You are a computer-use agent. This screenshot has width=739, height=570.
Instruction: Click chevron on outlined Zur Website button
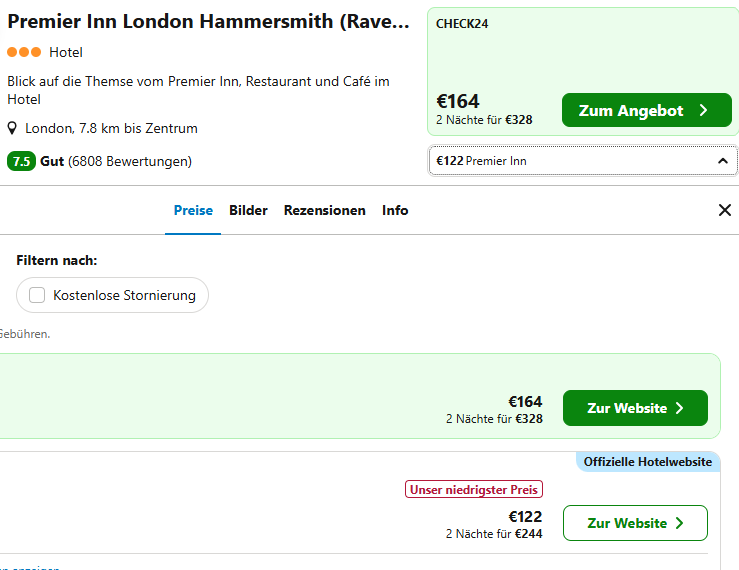[x=679, y=523]
